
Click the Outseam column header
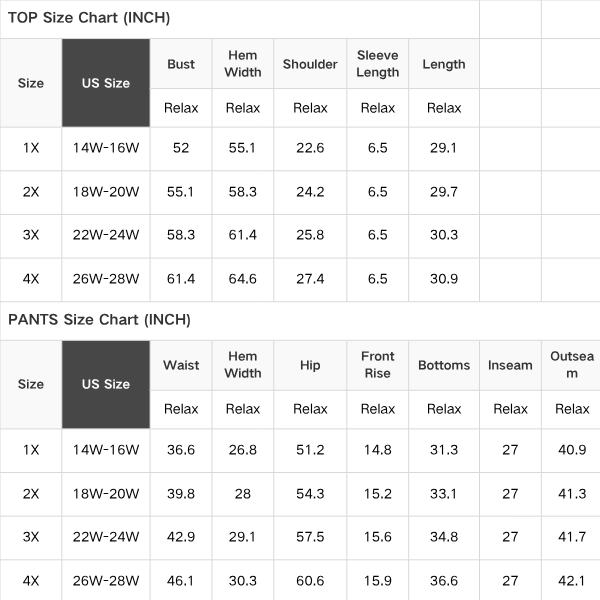pos(572,365)
